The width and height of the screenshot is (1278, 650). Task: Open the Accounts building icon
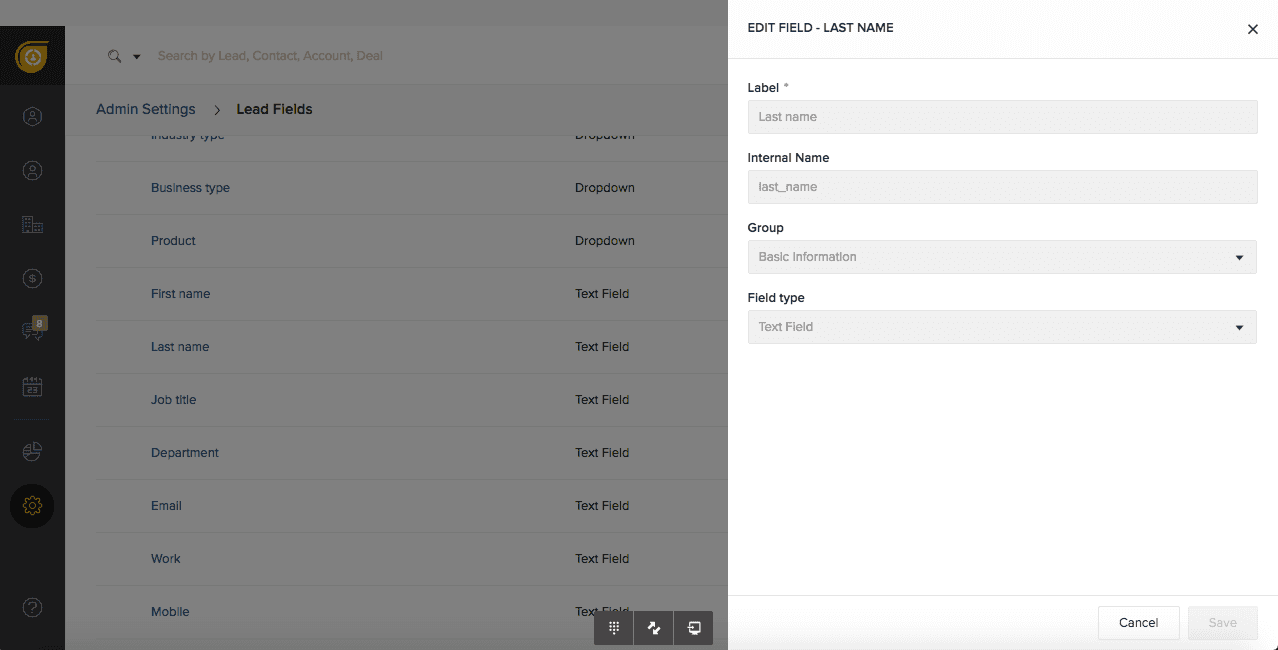pos(32,225)
